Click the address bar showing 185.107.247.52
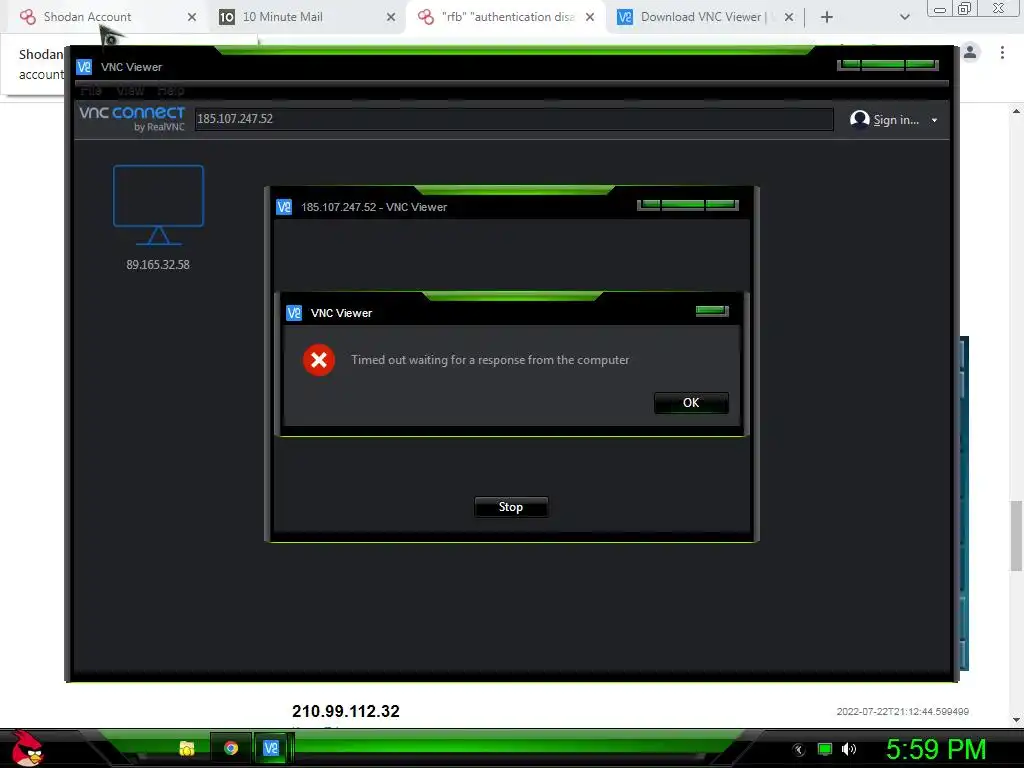The image size is (1024, 768). point(513,119)
